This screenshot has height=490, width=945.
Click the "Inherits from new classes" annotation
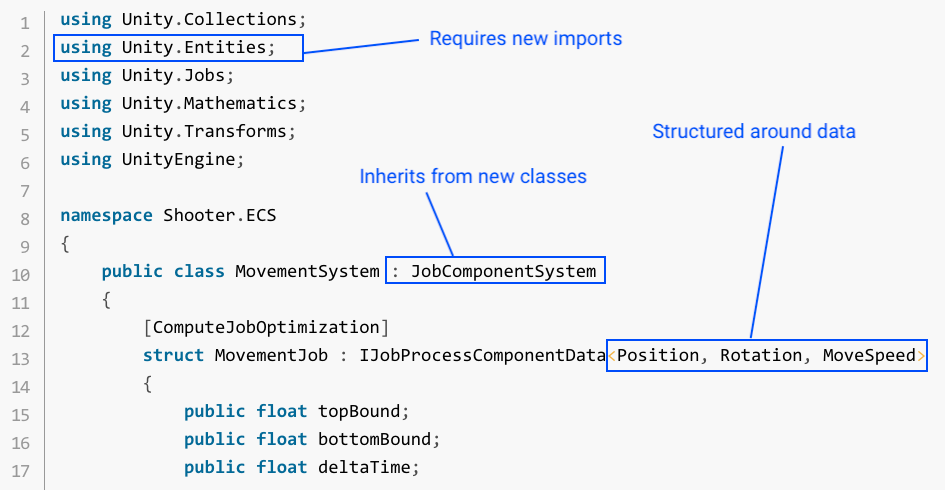coord(472,176)
